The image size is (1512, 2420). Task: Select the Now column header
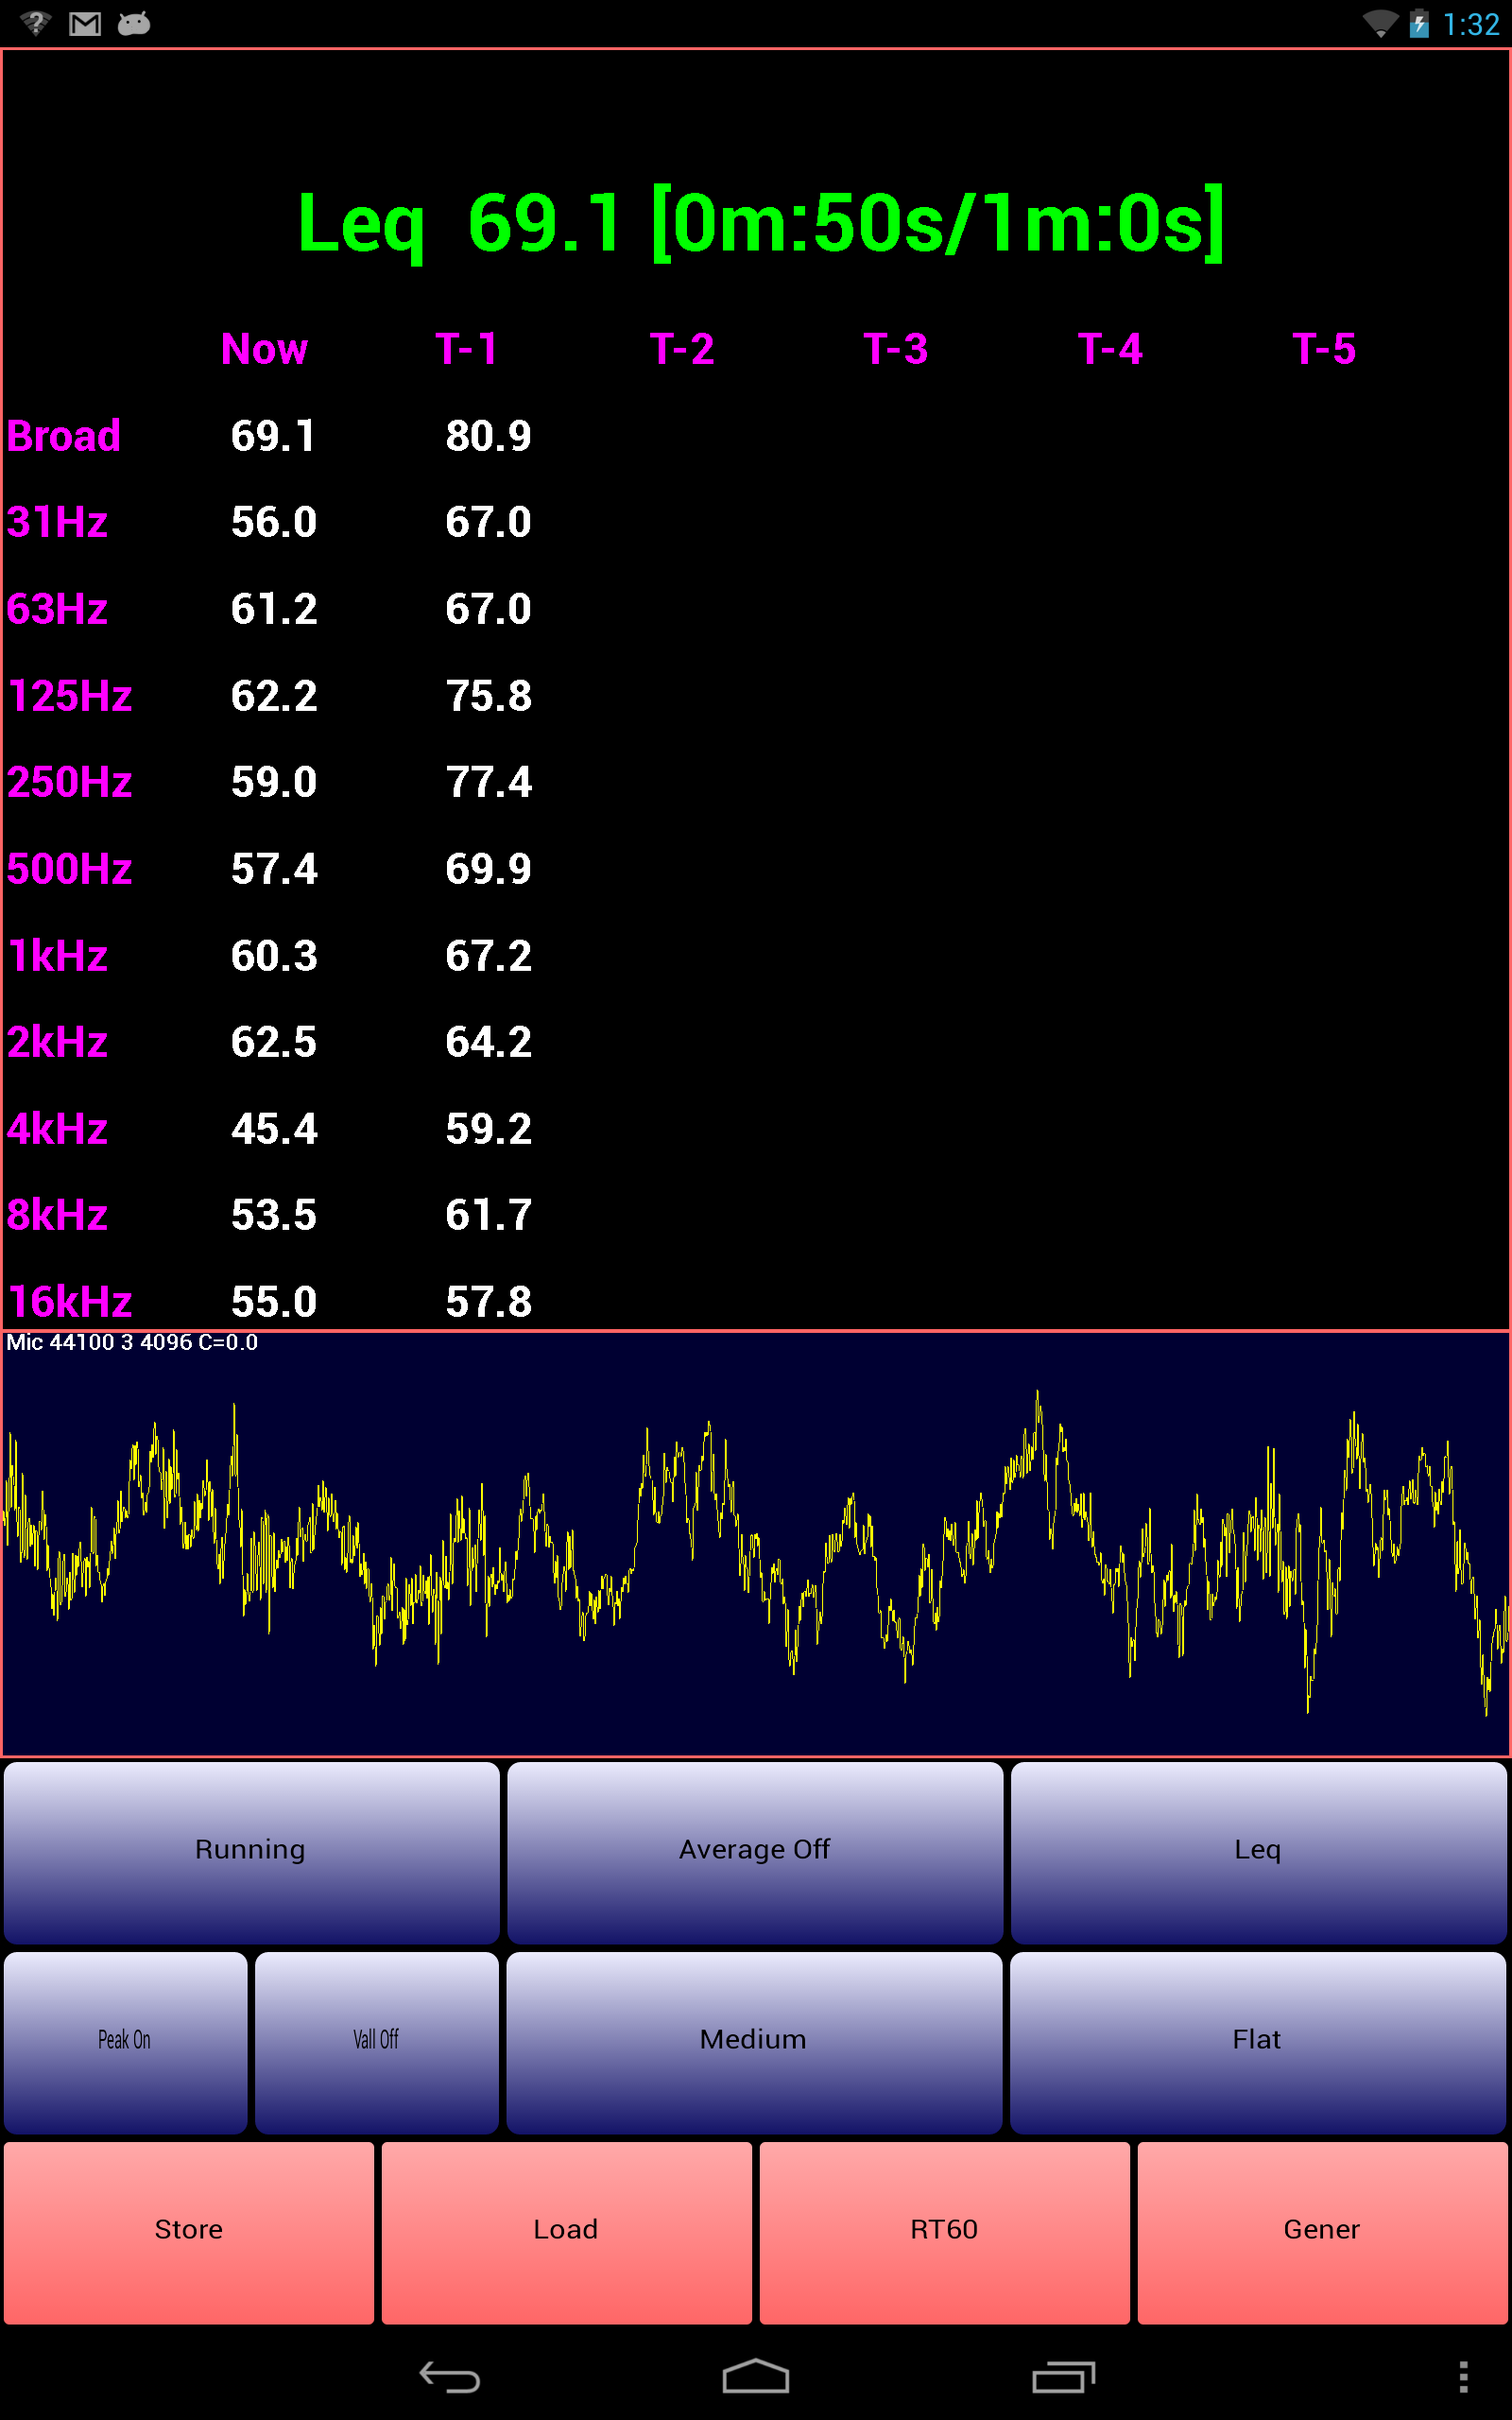[x=265, y=349]
